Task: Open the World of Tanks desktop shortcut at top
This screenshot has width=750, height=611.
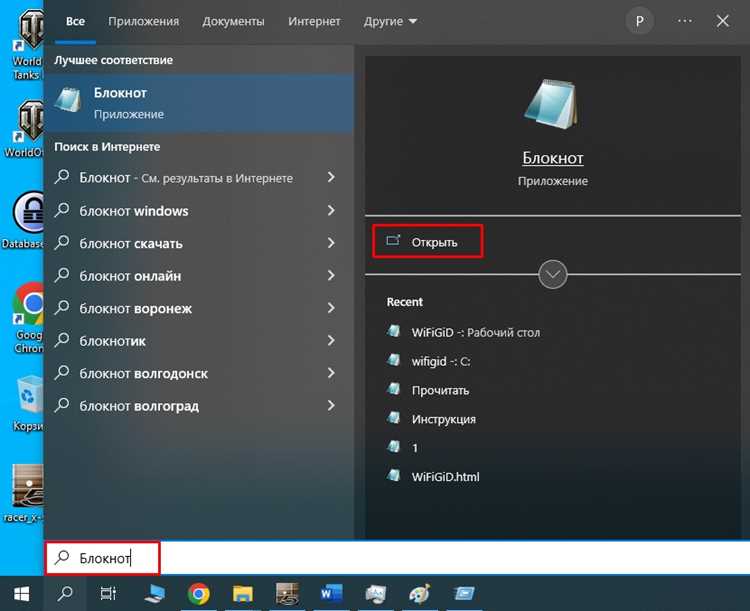Action: (29, 45)
